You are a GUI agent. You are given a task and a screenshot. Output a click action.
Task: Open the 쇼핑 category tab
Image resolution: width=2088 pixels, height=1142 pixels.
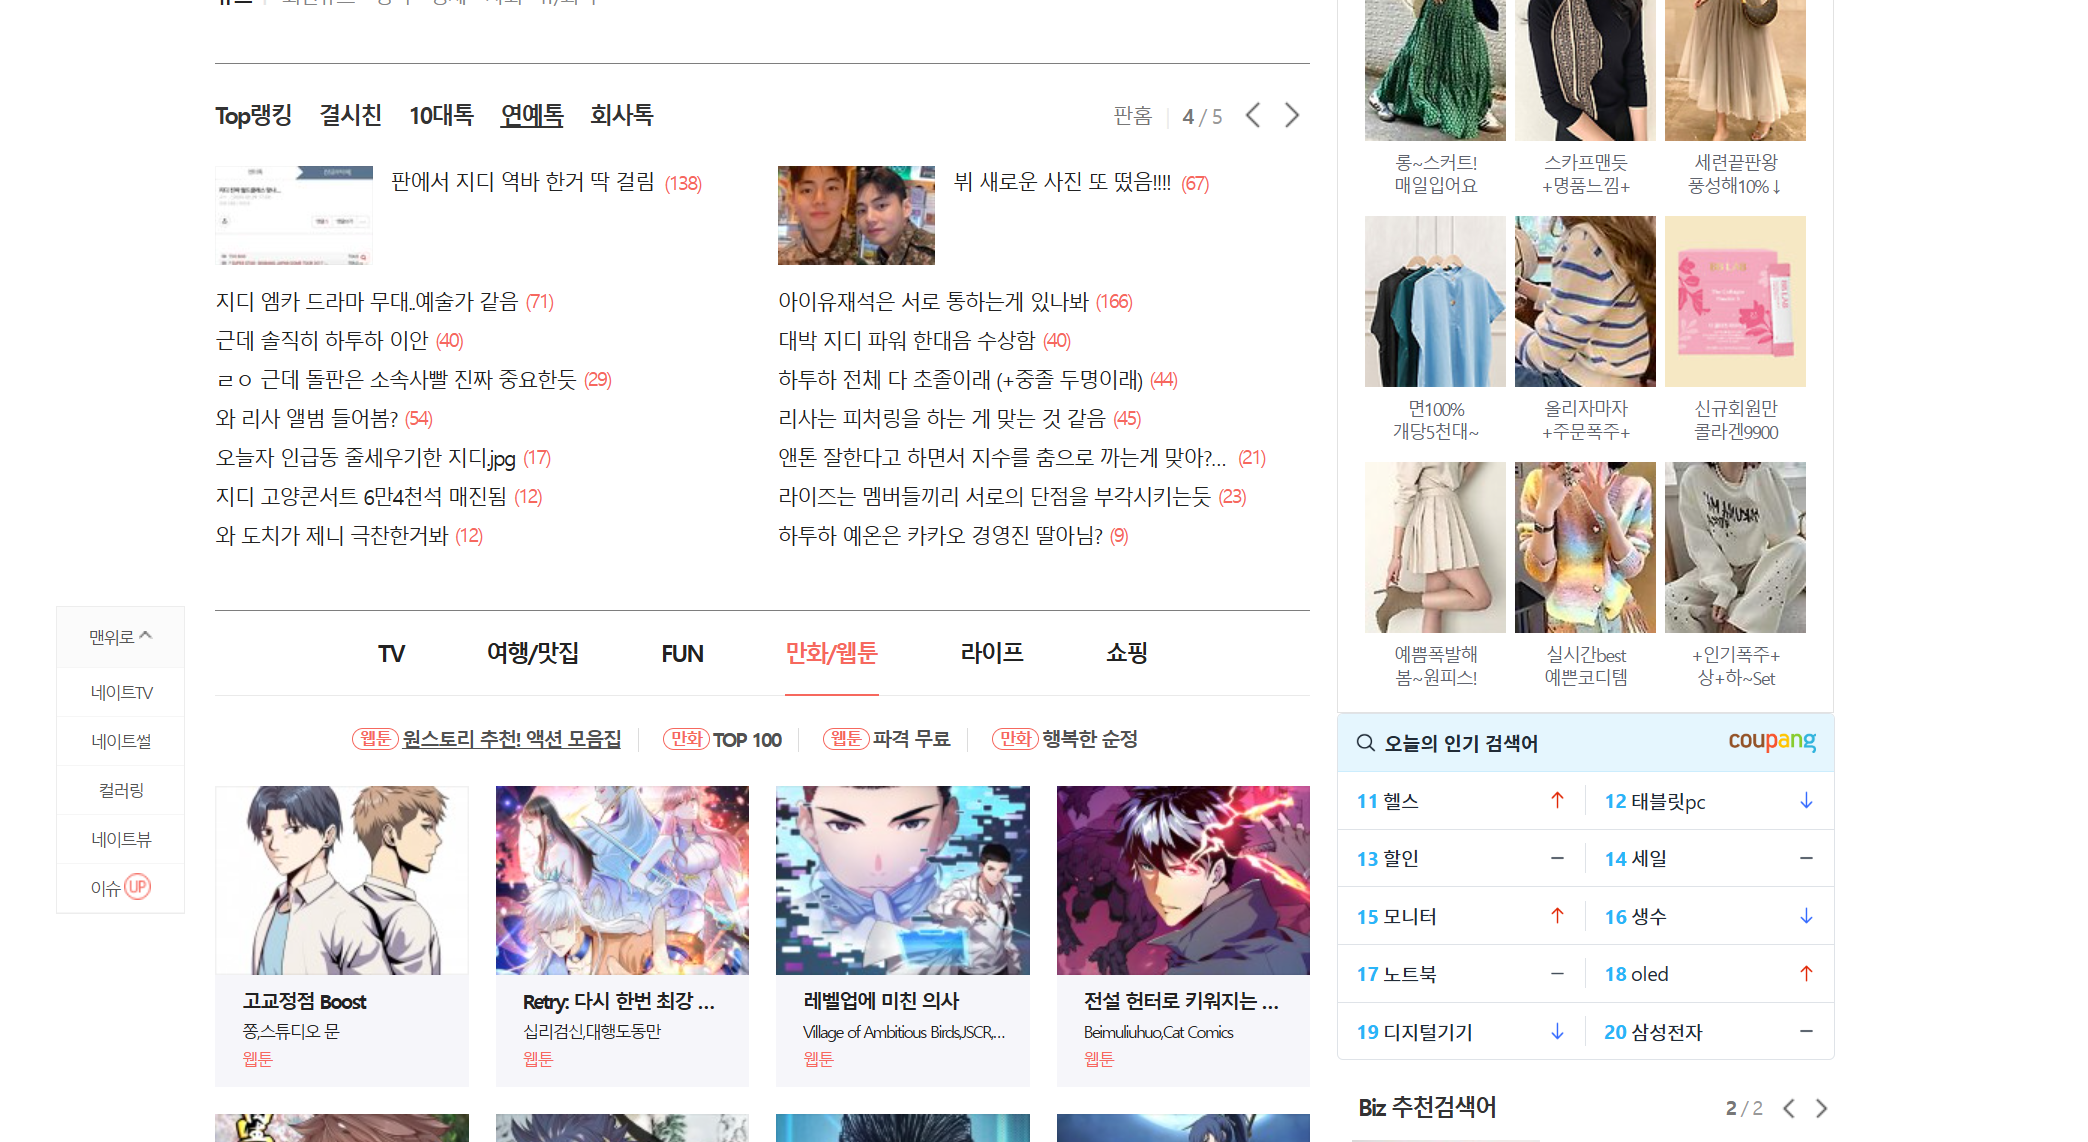[x=1126, y=653]
